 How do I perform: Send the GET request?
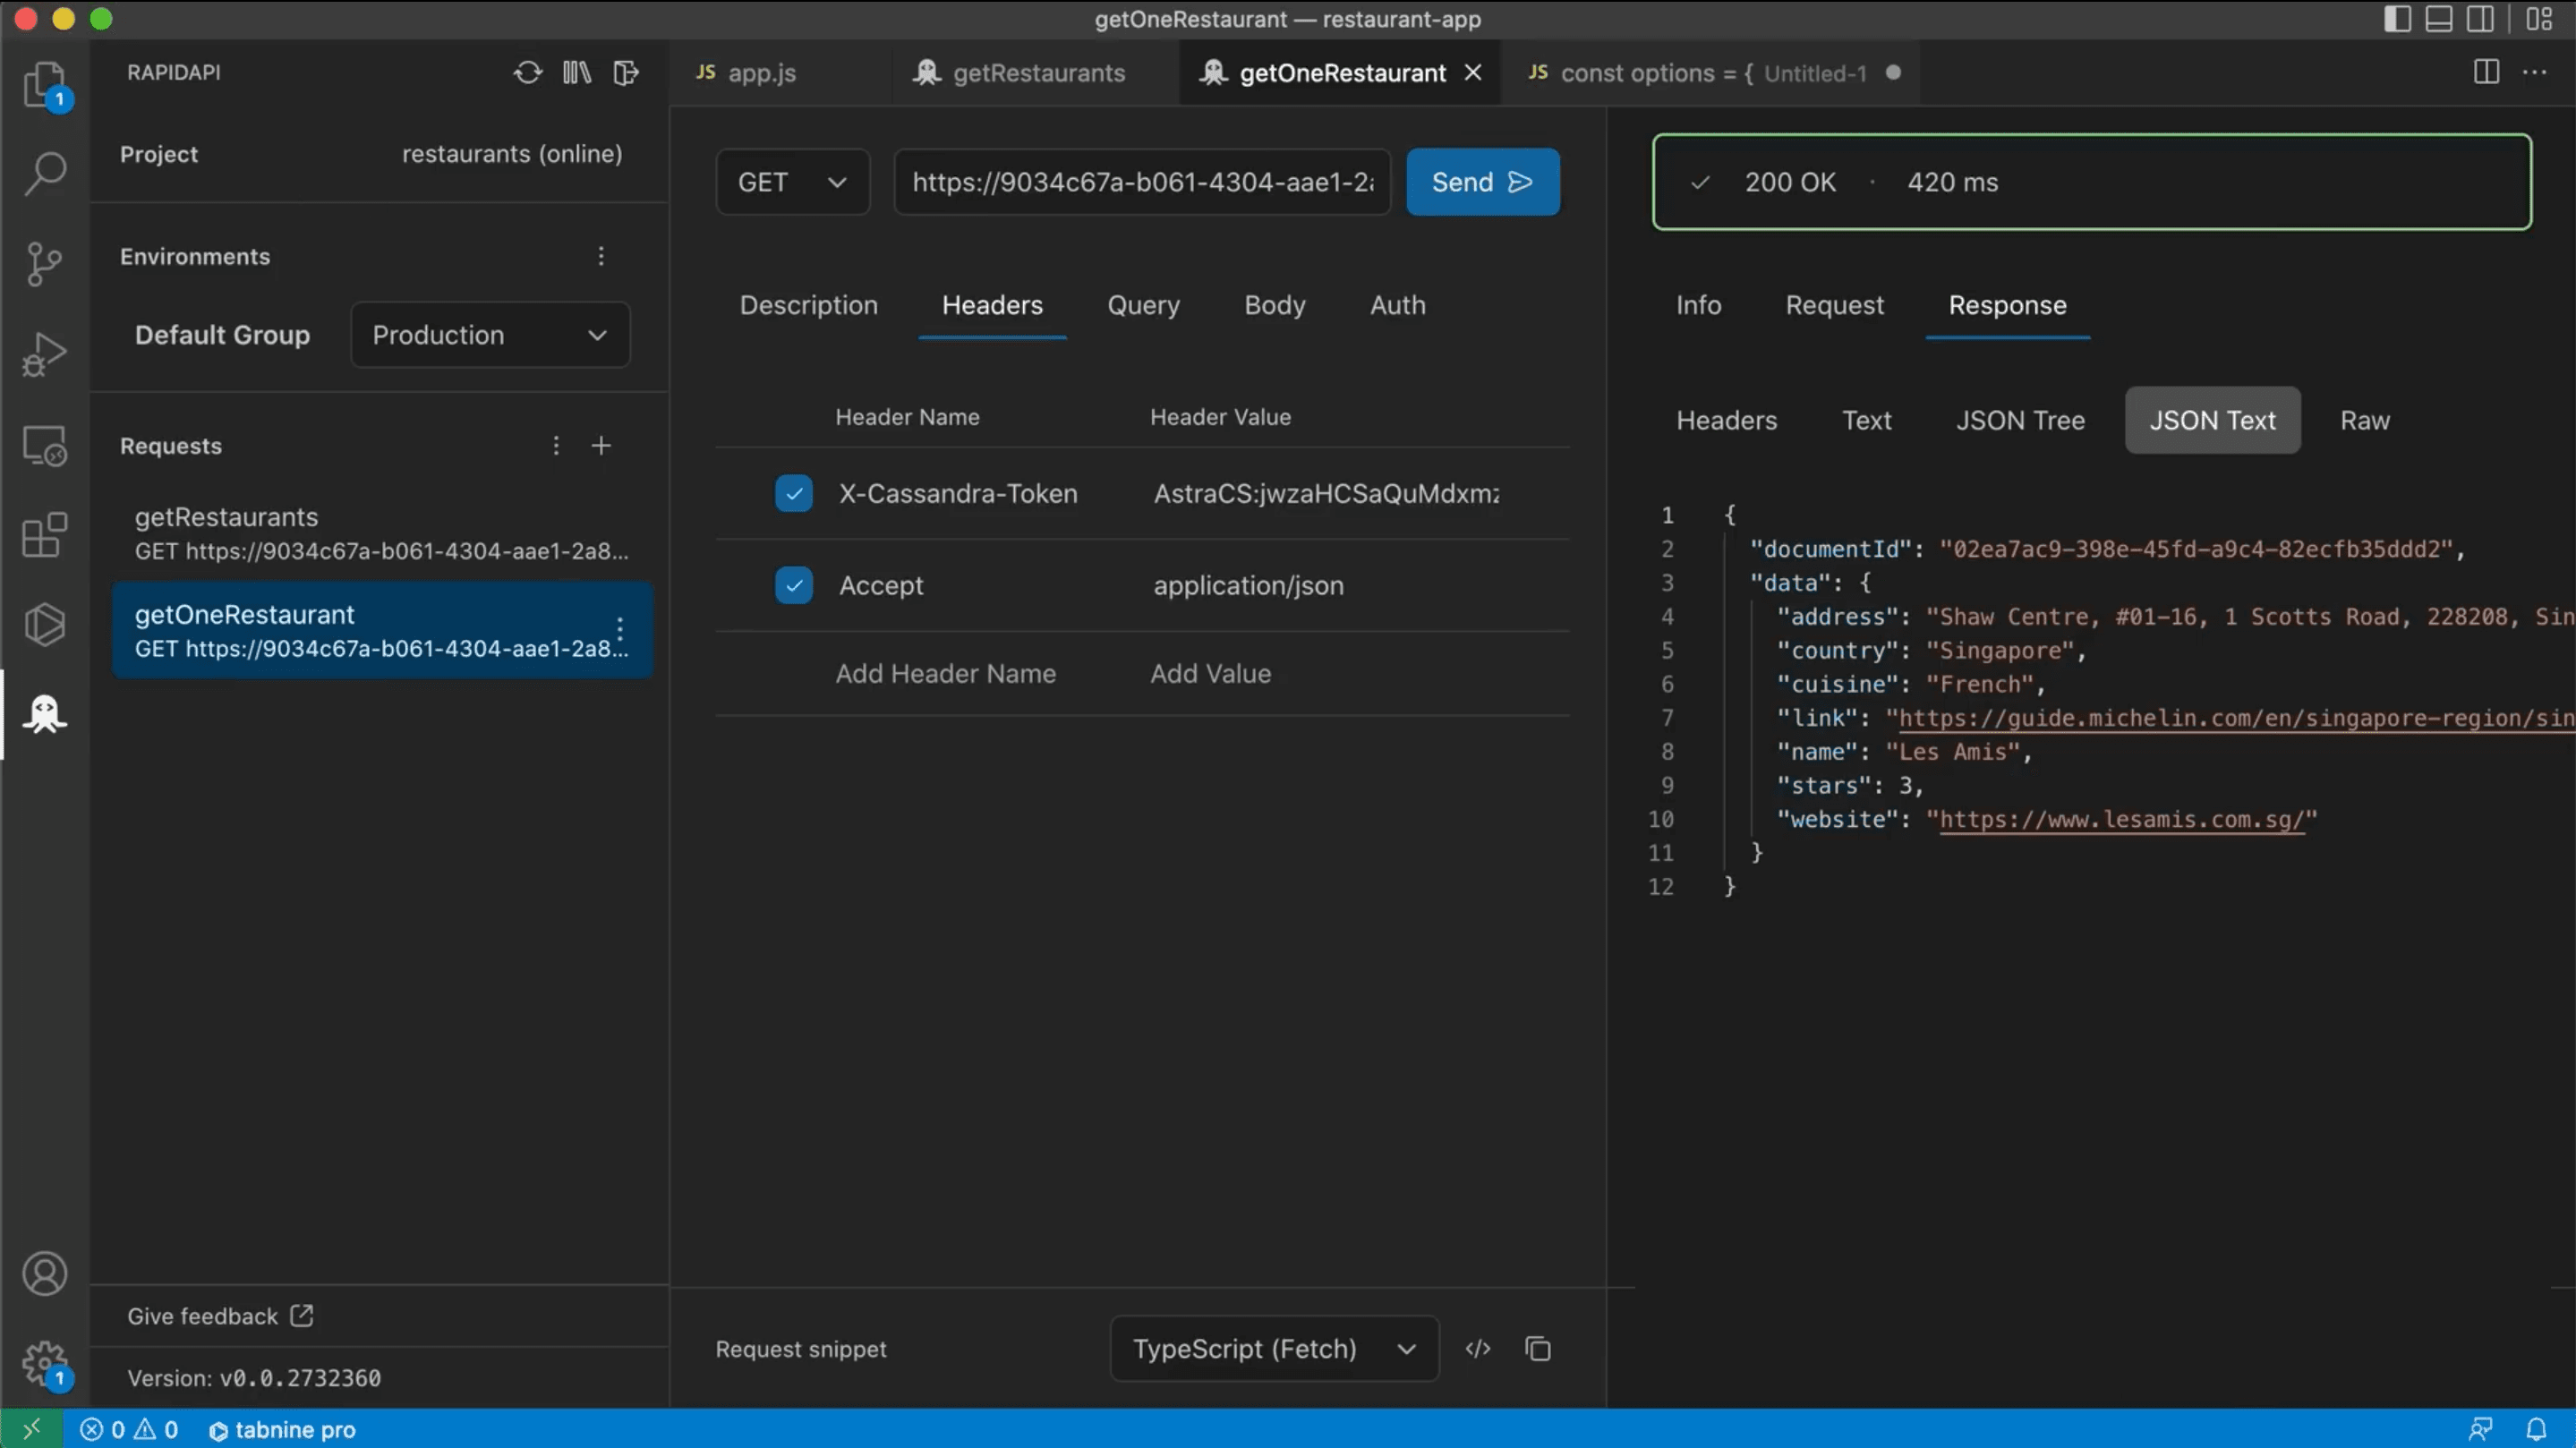click(1483, 182)
